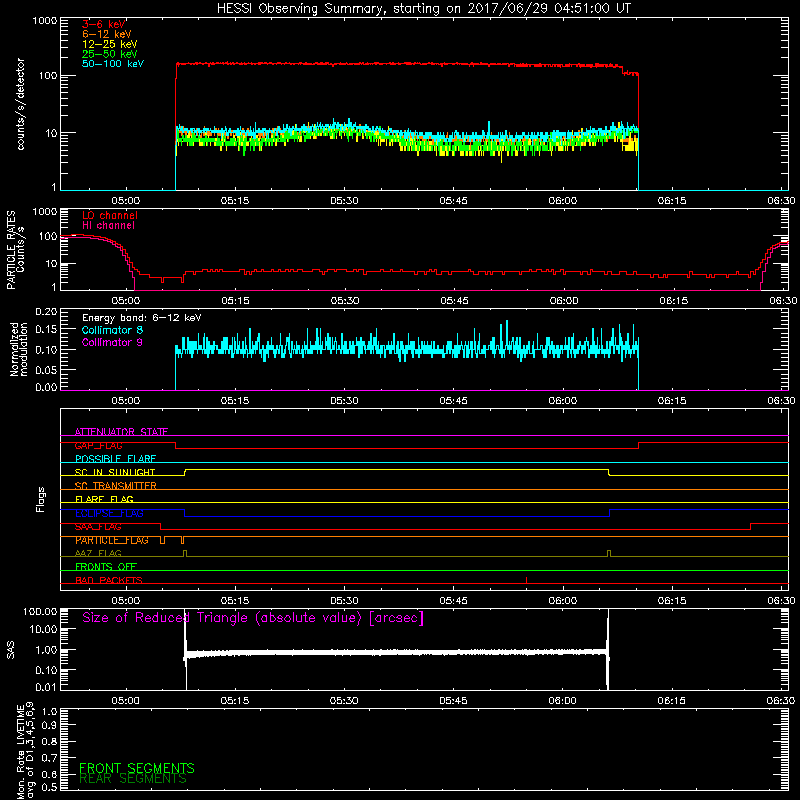Click the 06:15 time tick below the SAS panel
The width and height of the screenshot is (800, 800).
click(671, 701)
